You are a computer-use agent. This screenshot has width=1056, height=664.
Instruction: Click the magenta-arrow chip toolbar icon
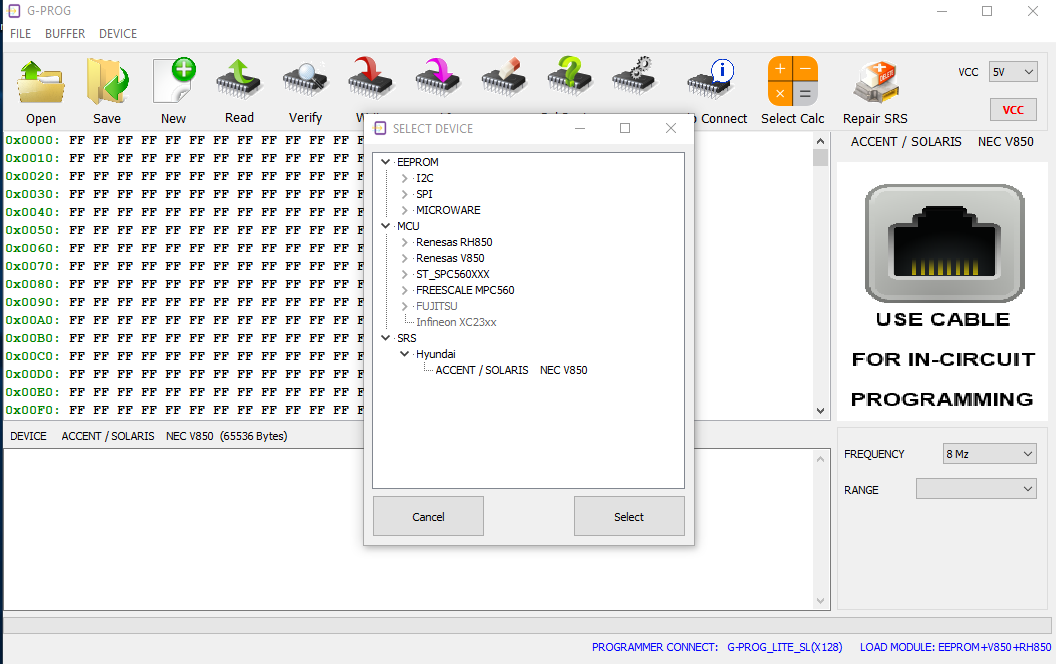click(437, 78)
